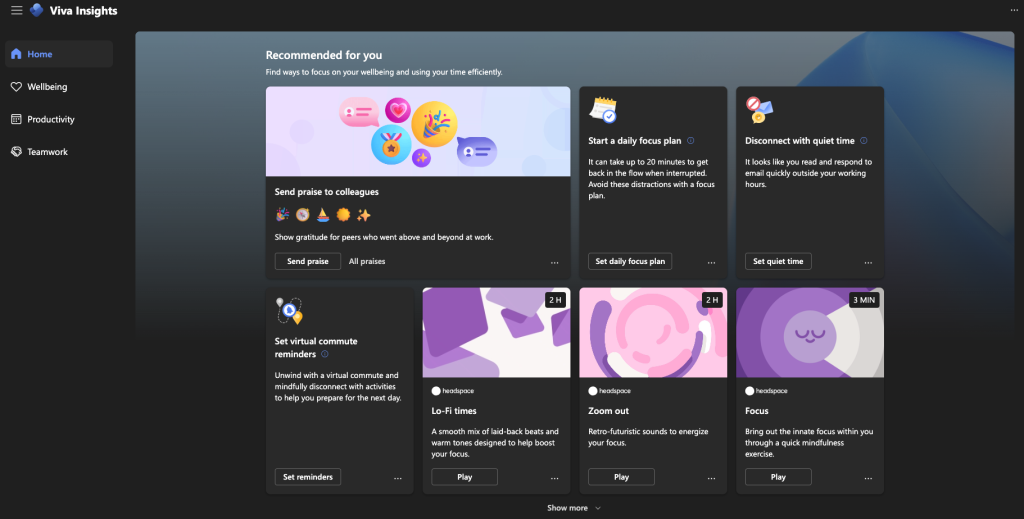Image resolution: width=1024 pixels, height=519 pixels.
Task: Switch to the Teamwork page
Action: point(47,152)
